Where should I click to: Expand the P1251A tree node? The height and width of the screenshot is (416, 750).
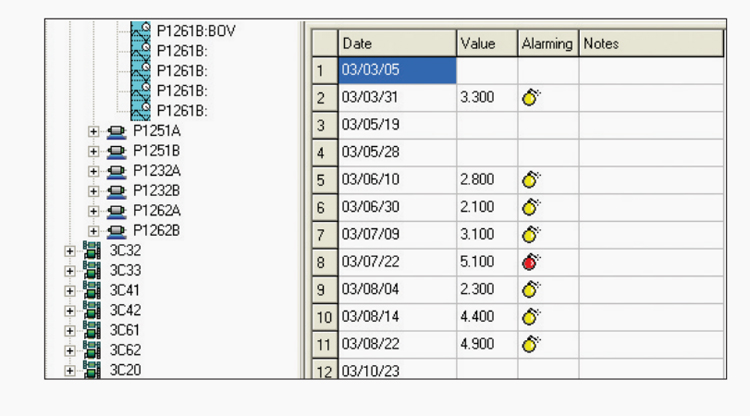tap(94, 131)
